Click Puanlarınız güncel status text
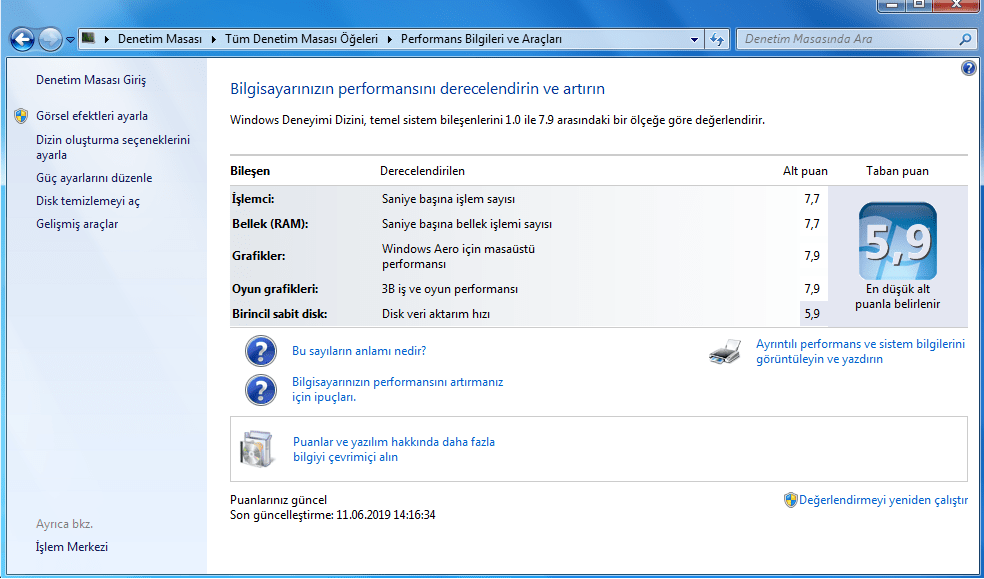 tap(279, 500)
